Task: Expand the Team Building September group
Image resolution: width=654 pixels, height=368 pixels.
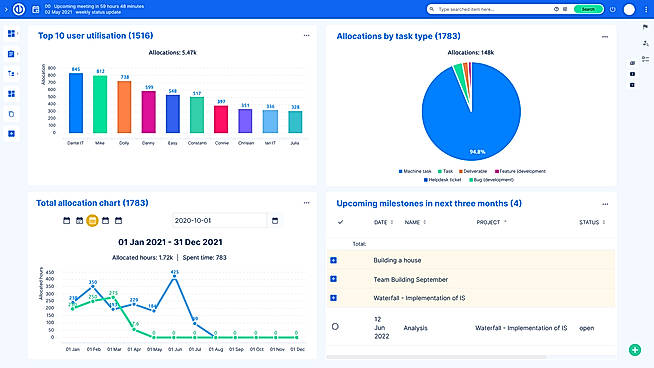Action: click(x=333, y=279)
